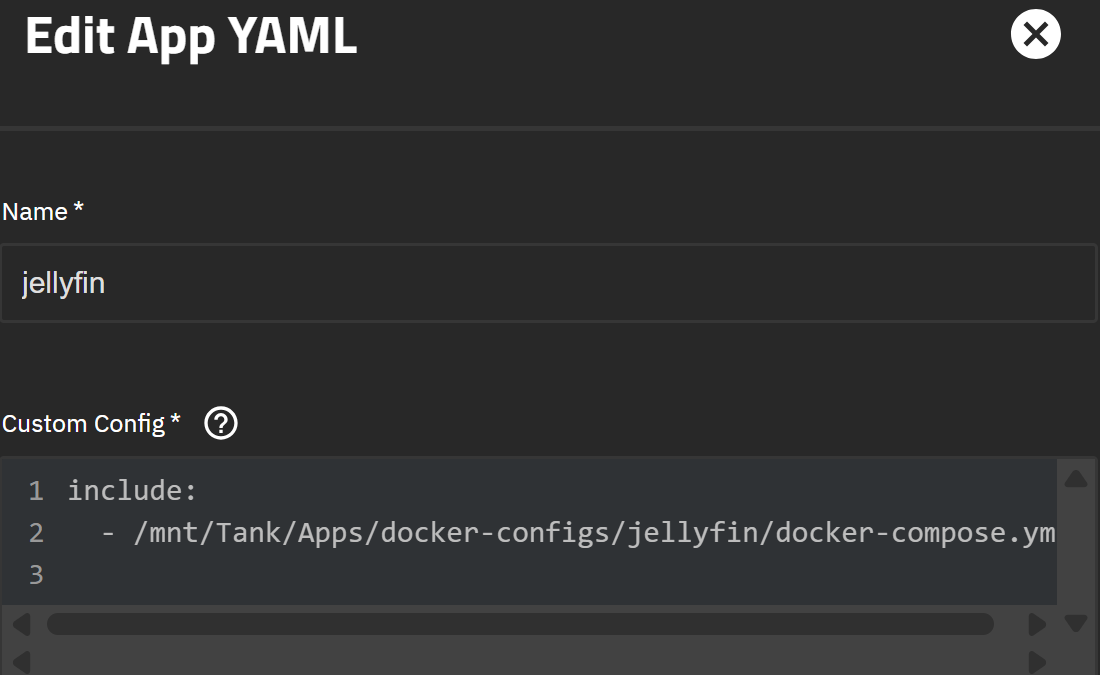The height and width of the screenshot is (675, 1100).
Task: Click the vertical scrollbar track in editor
Action: (x=1076, y=550)
